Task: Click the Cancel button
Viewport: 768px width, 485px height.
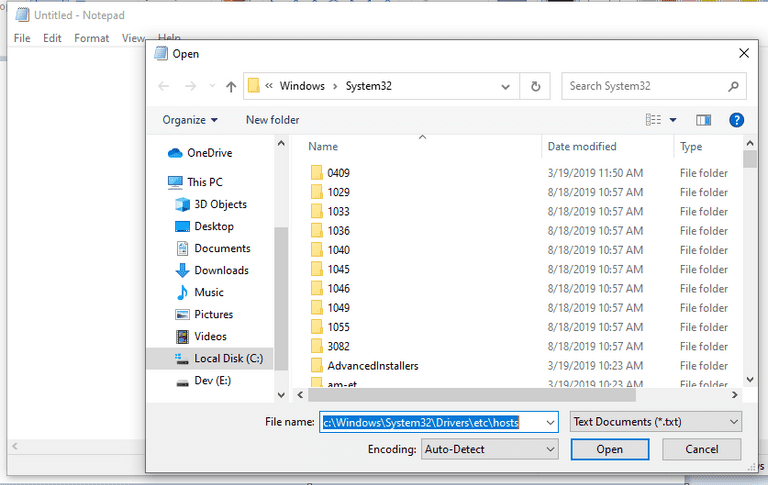Action: [701, 449]
